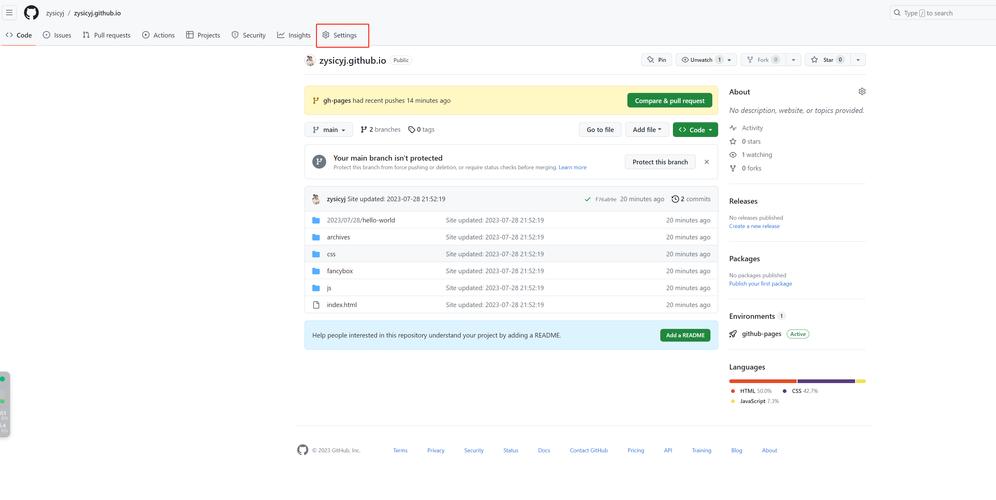Click the zysicyj avatar beside repository title
The width and height of the screenshot is (996, 500).
310,60
